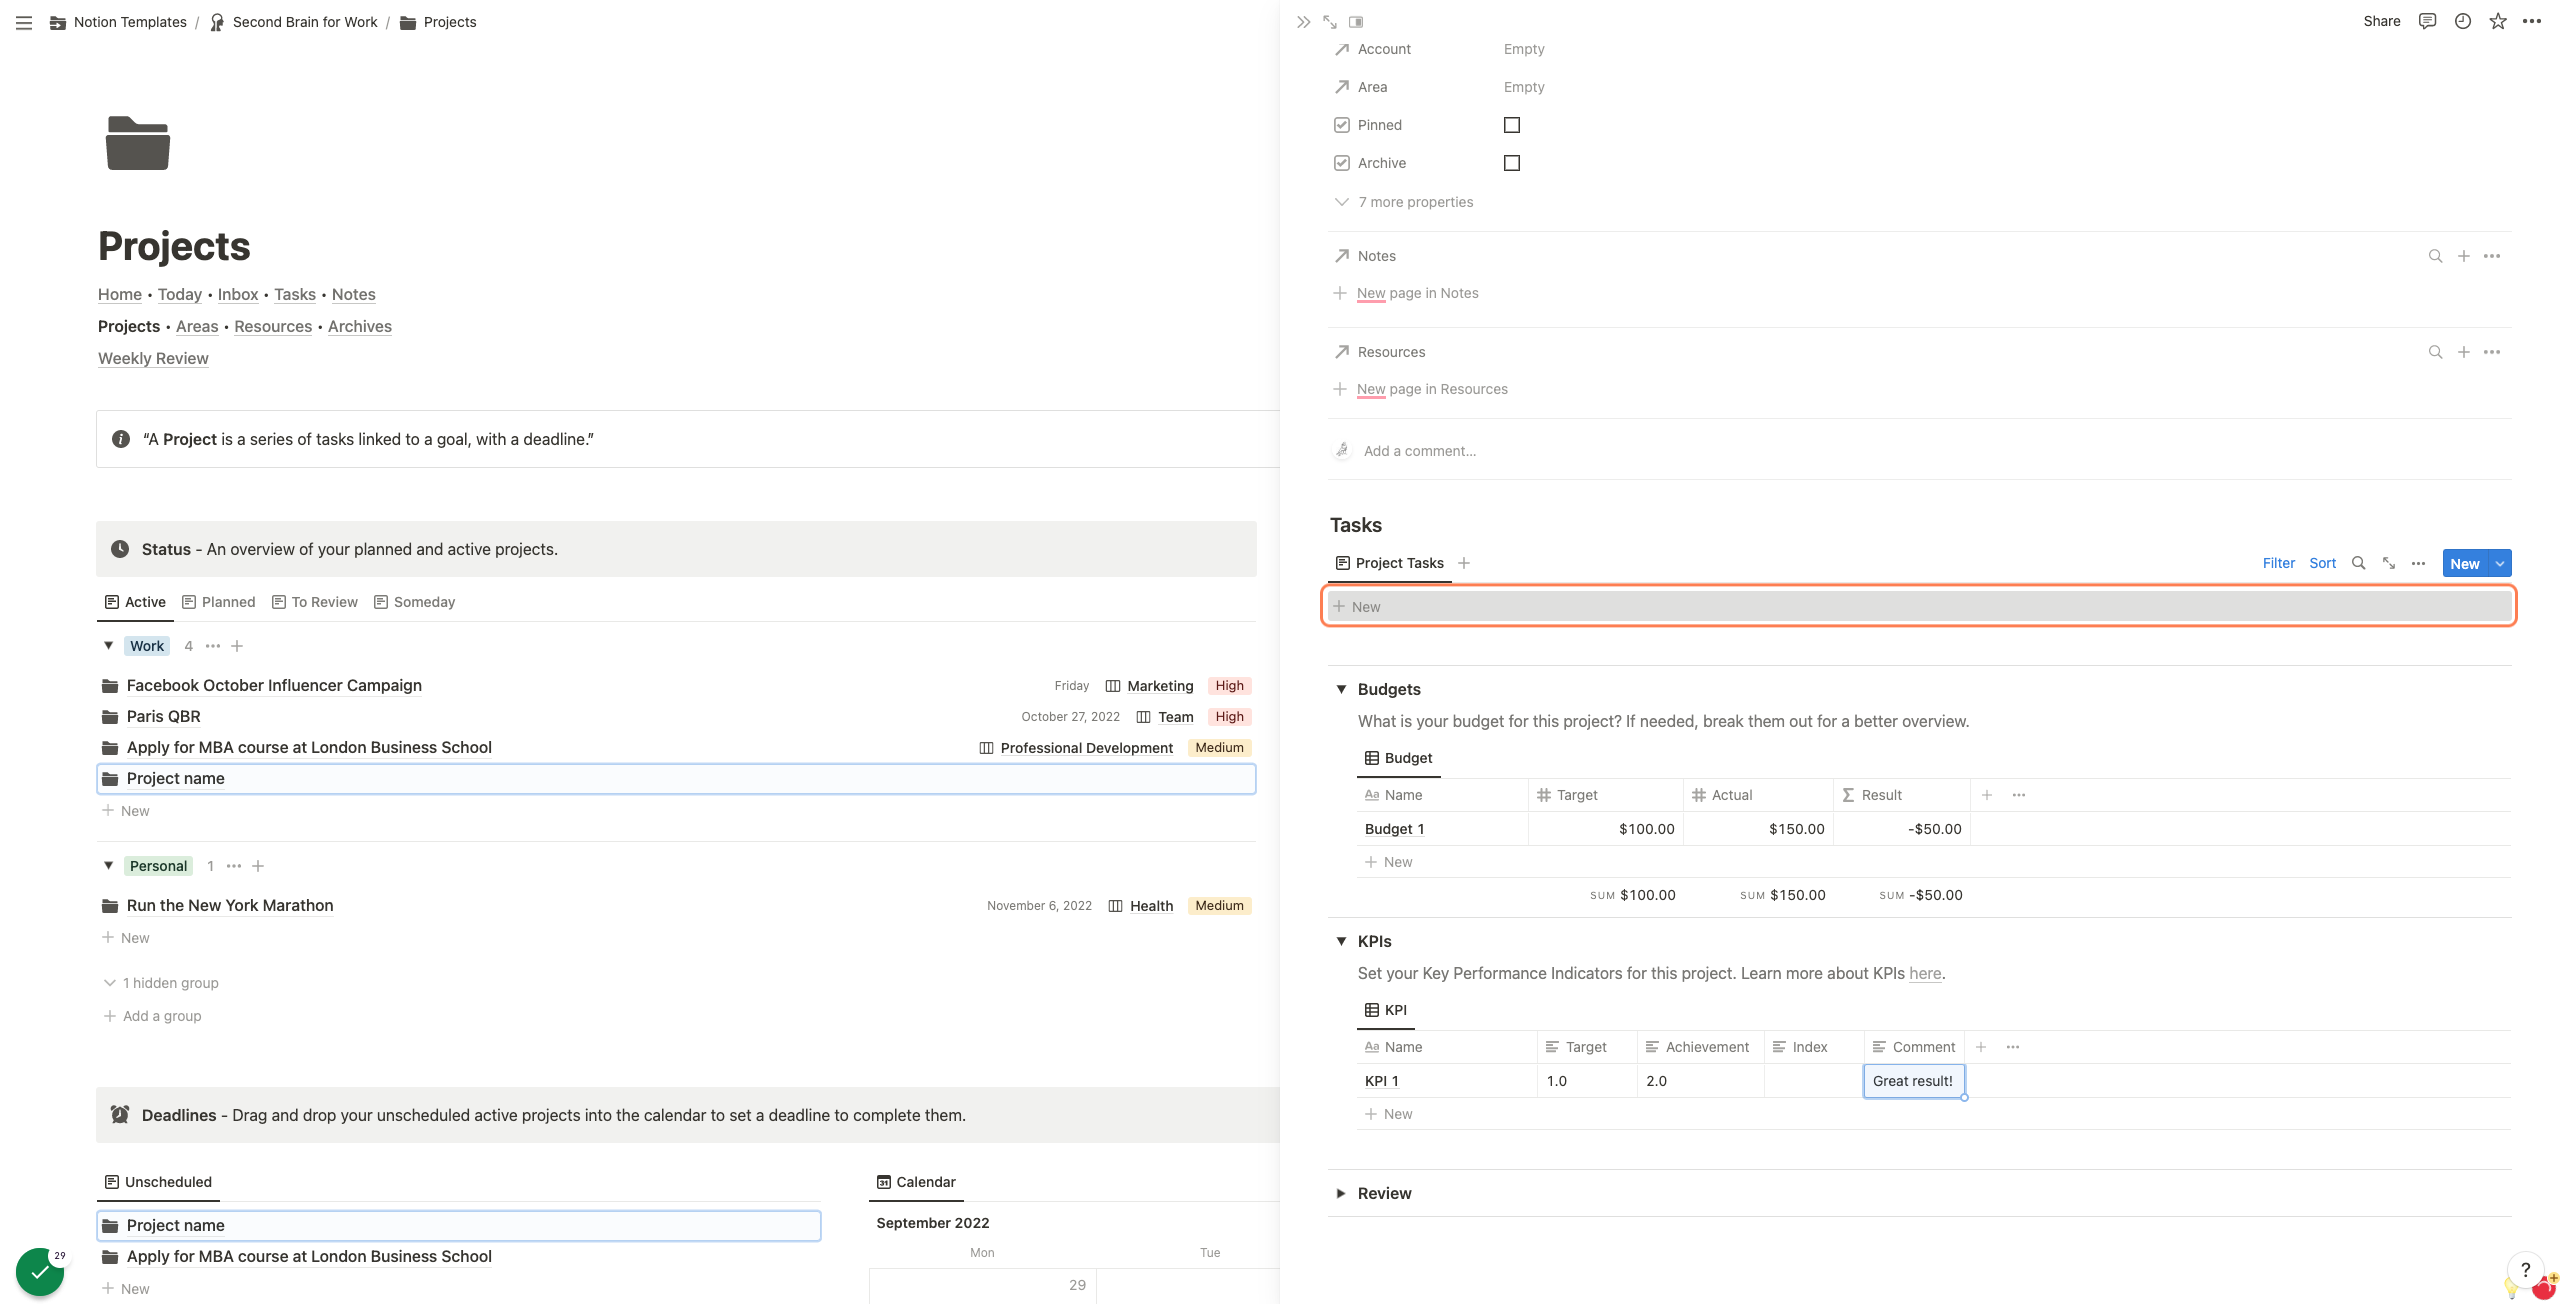Select the Calendar view tab

(916, 1182)
